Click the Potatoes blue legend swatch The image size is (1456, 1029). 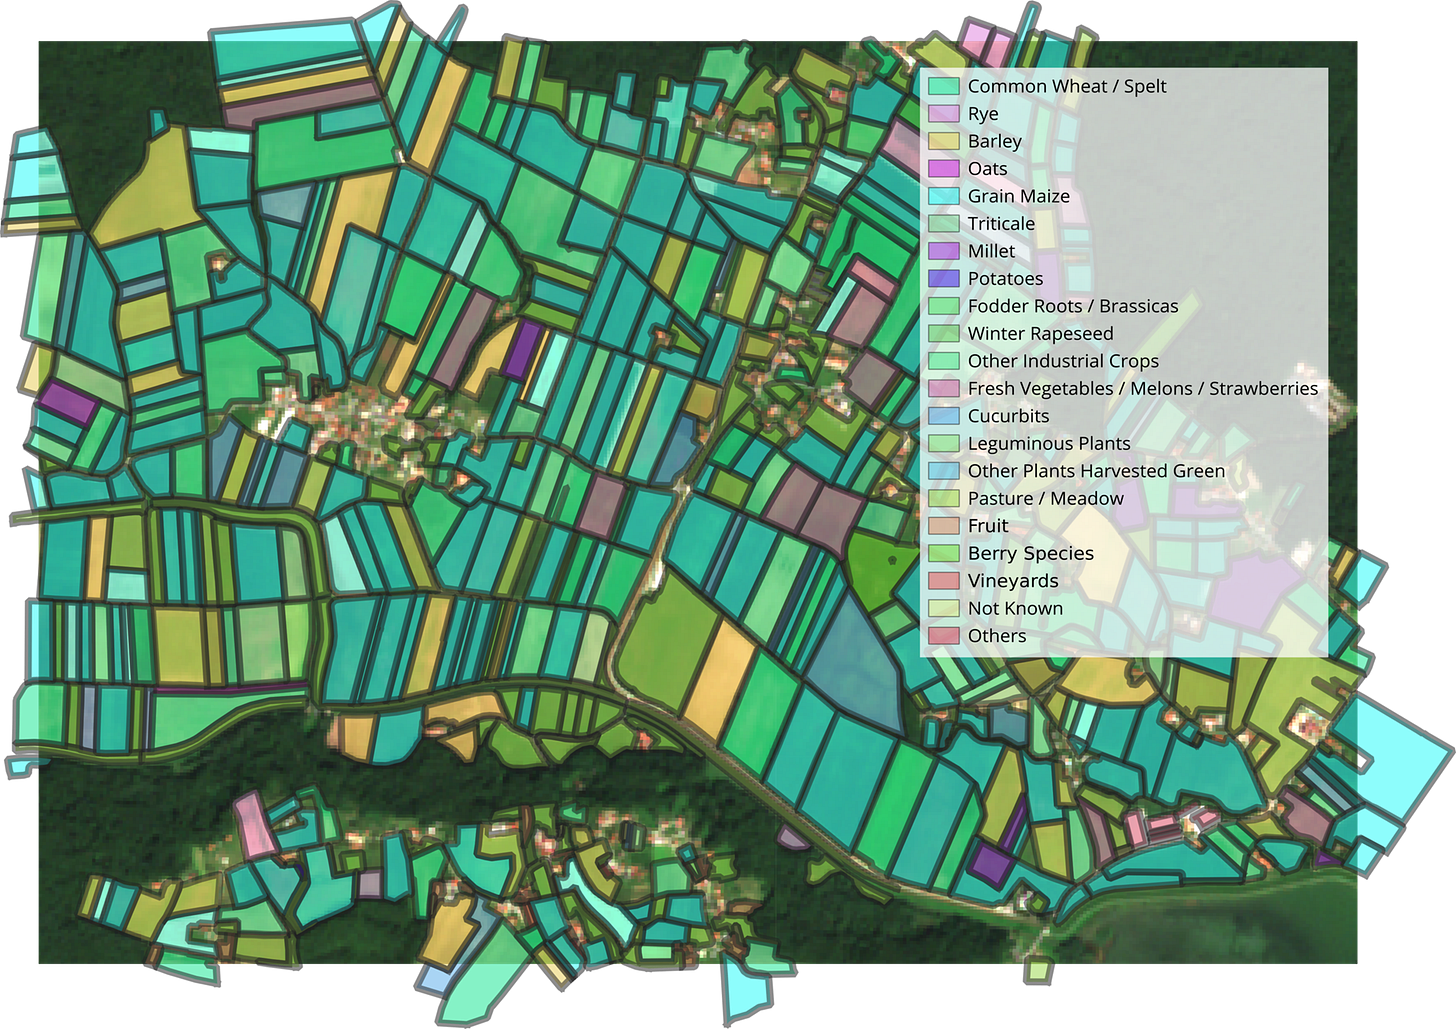pyautogui.click(x=944, y=279)
